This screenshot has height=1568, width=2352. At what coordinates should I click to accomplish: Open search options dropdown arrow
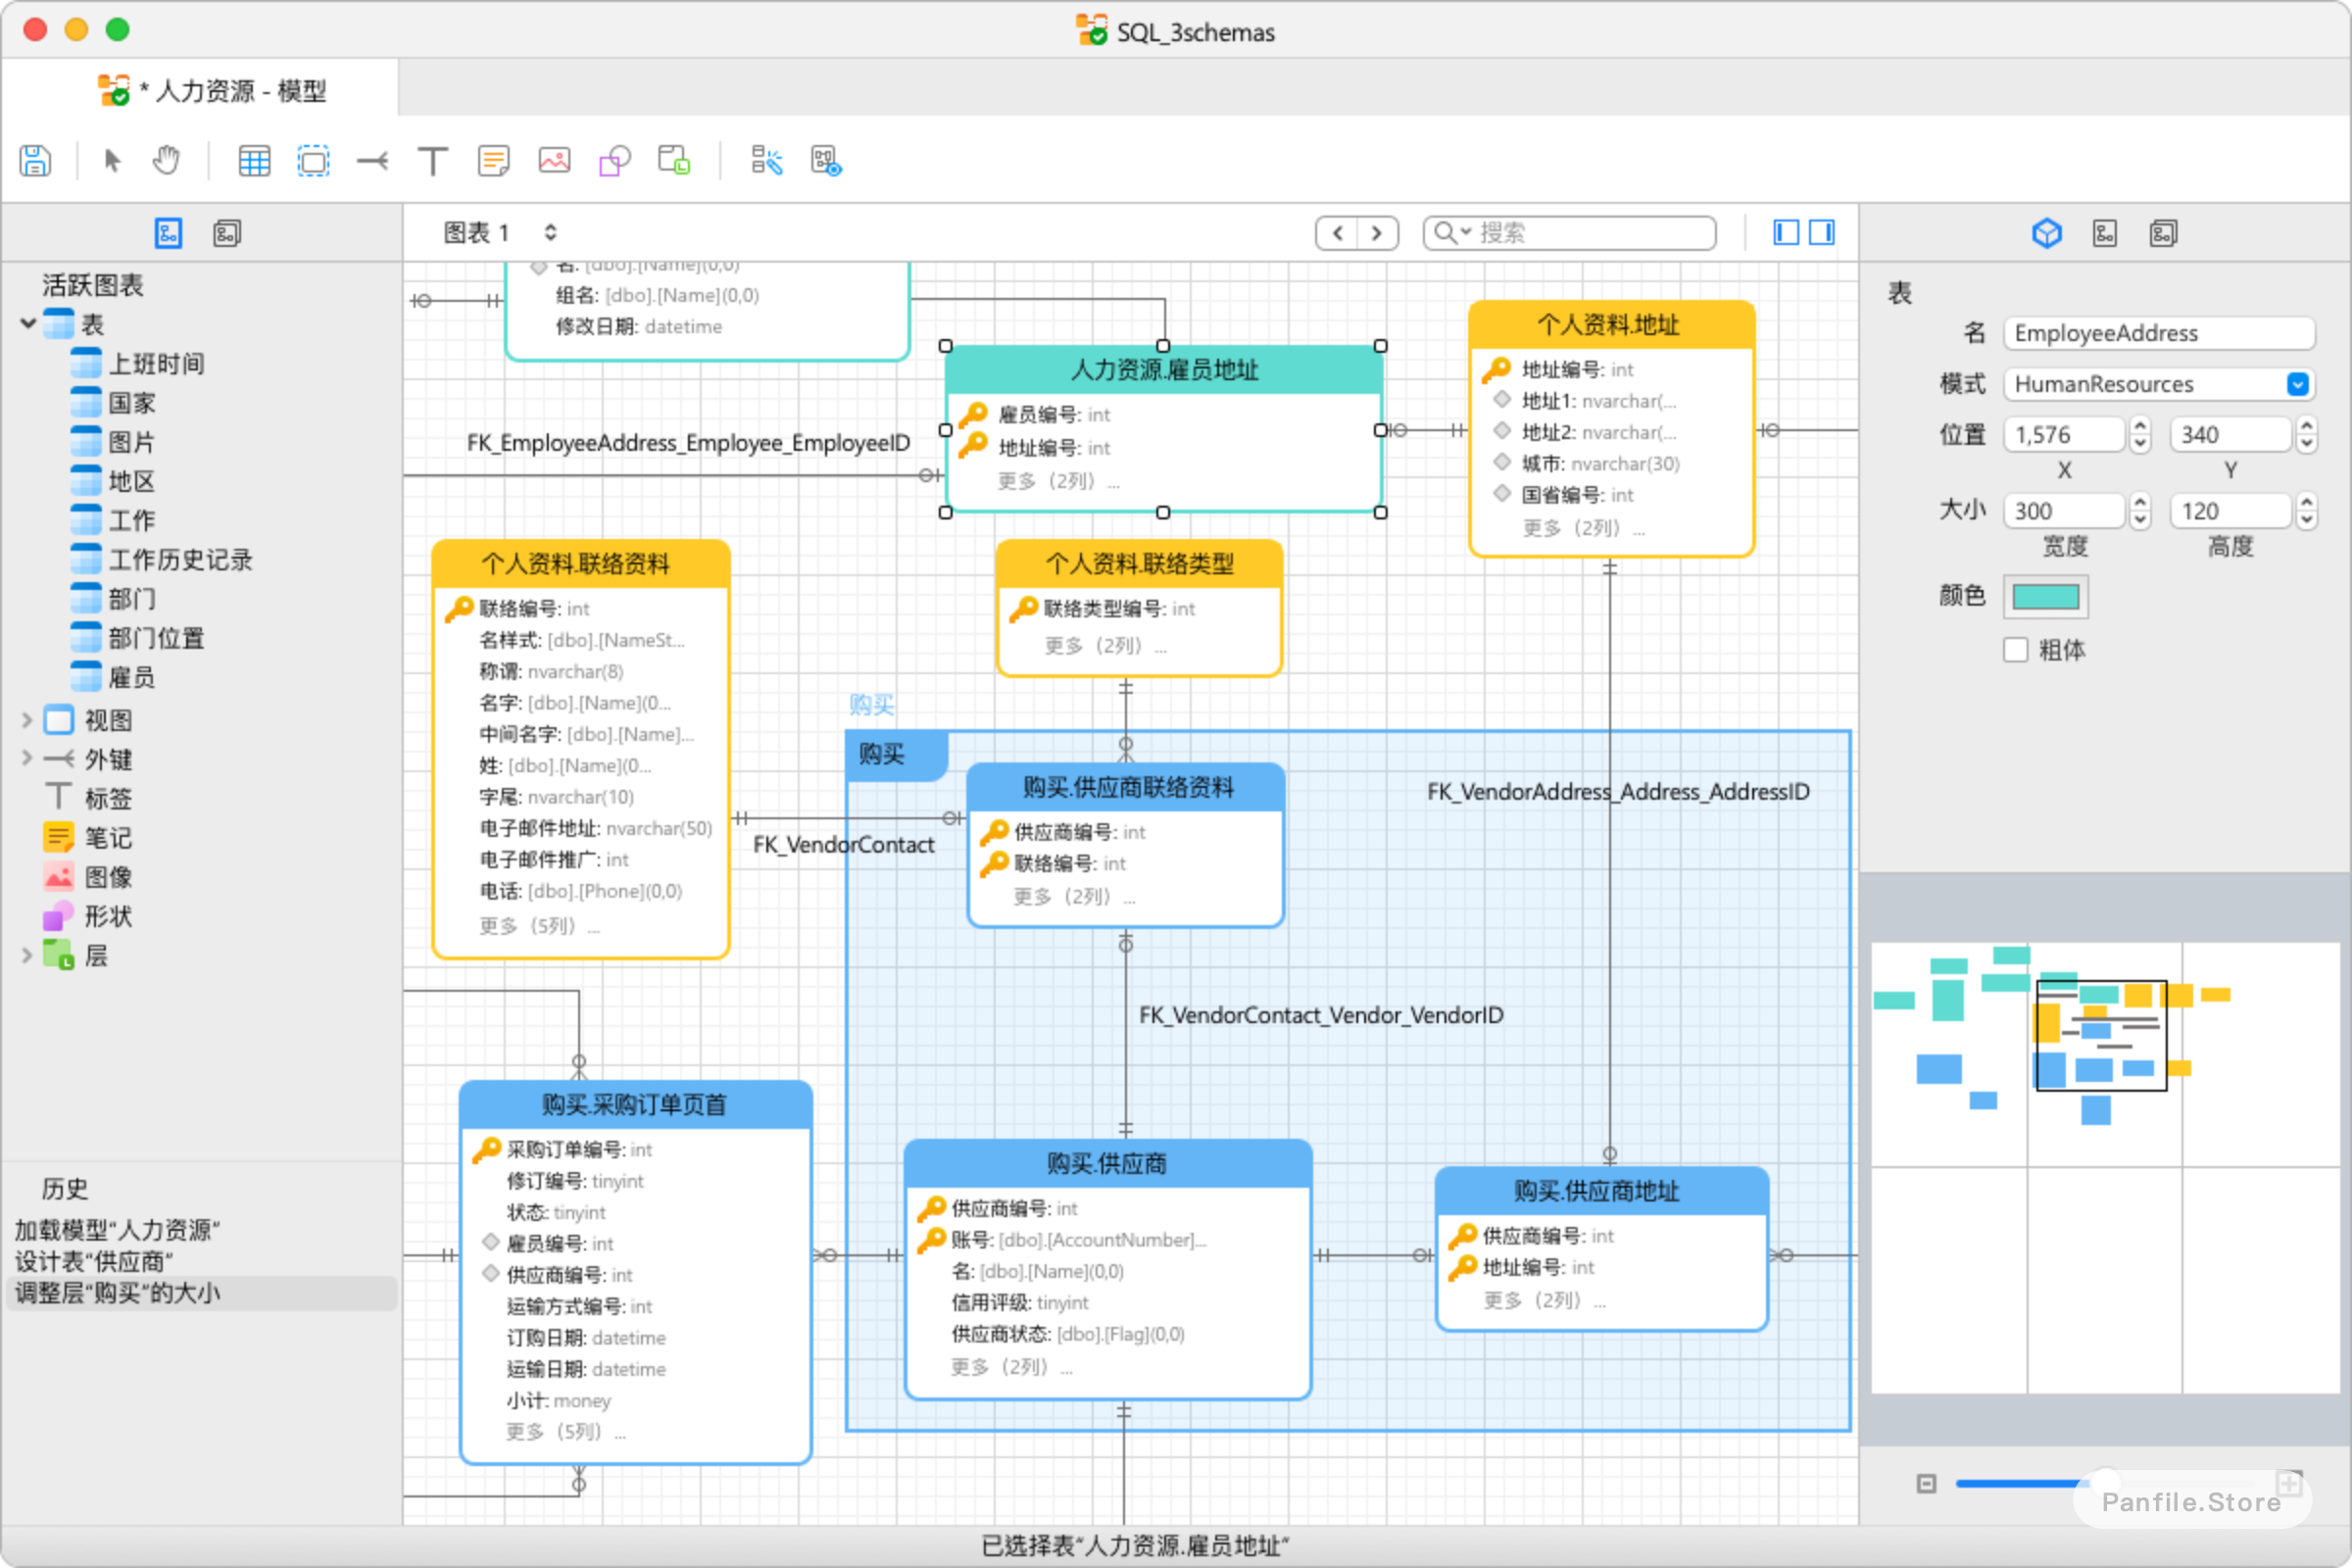pyautogui.click(x=1466, y=232)
